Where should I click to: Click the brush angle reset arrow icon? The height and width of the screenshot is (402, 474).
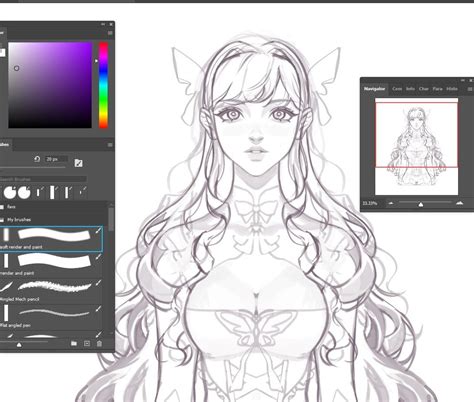37,159
